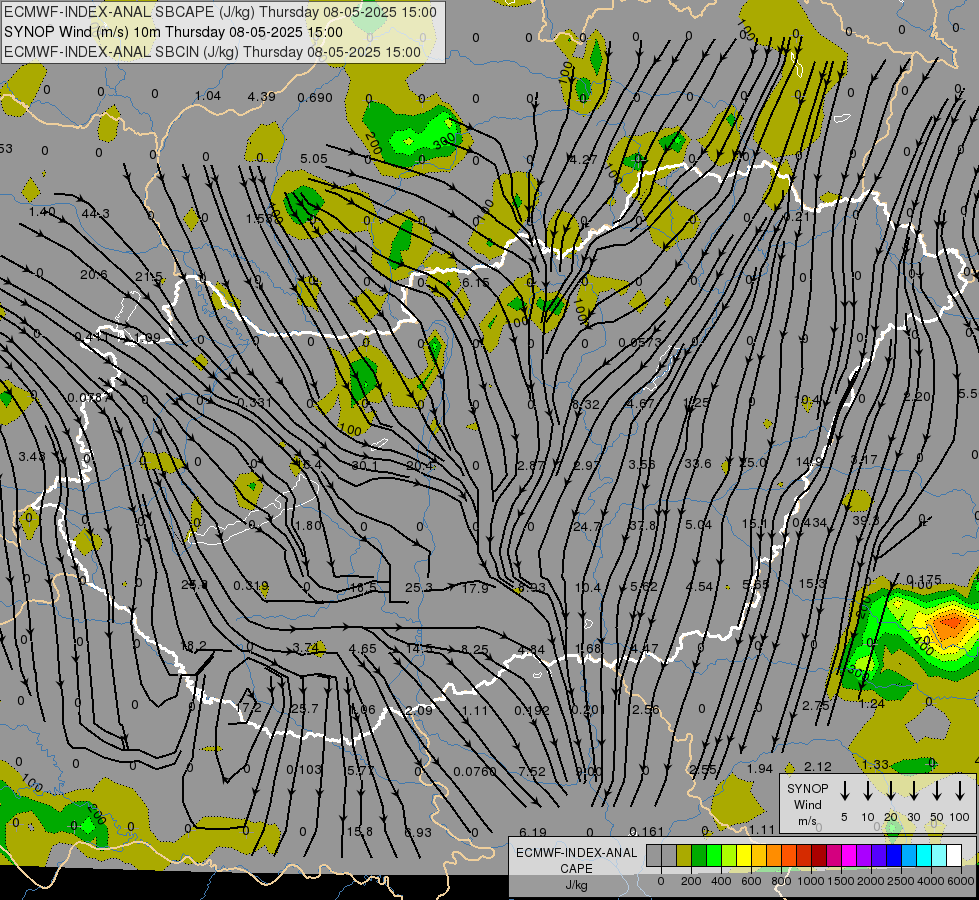Screen dimensions: 979x900
Task: Click the 2.20 value on the map
Action: 917,396
